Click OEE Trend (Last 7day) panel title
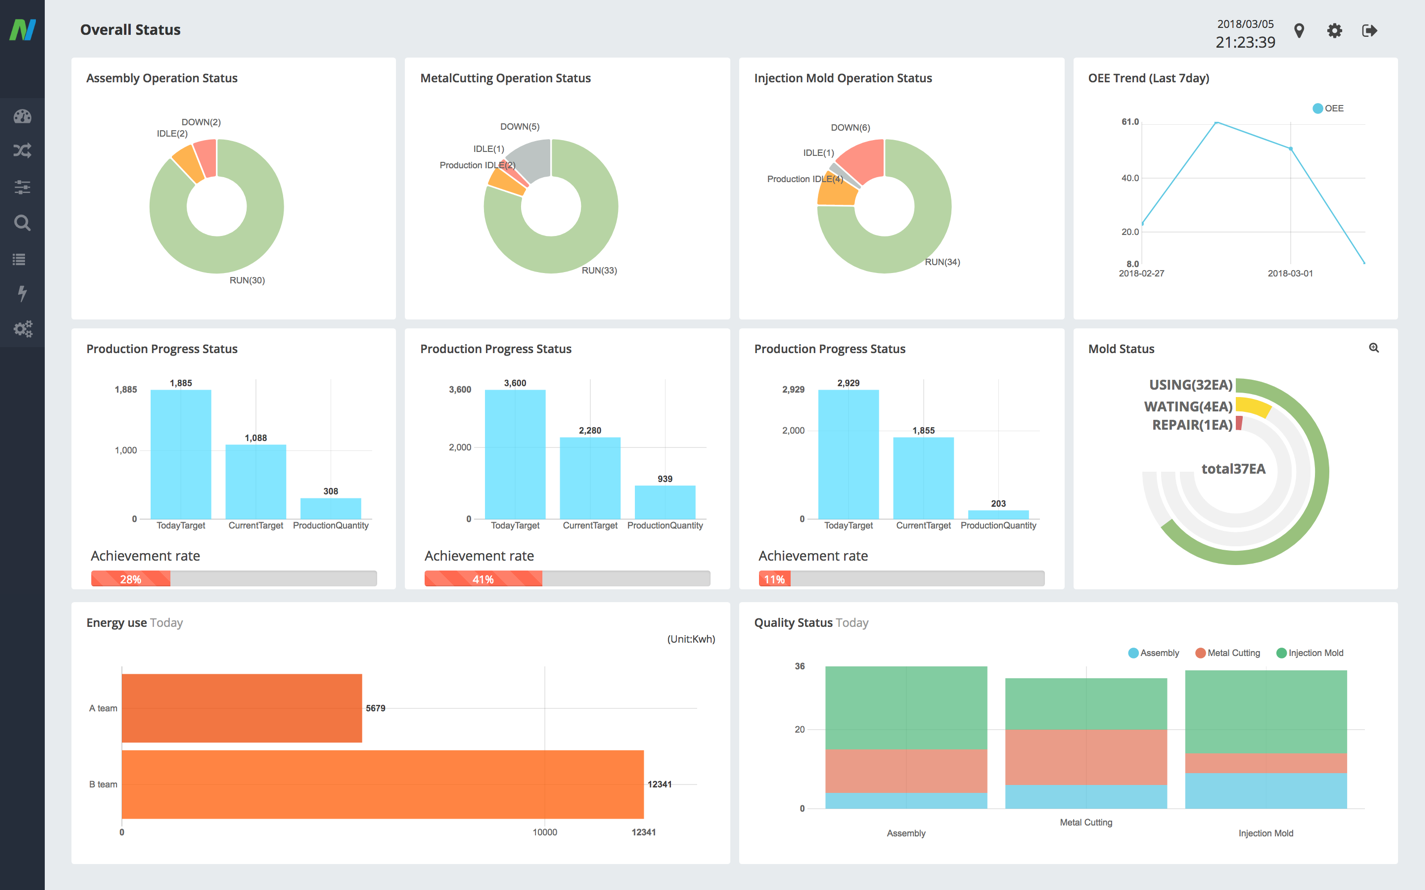 click(1148, 78)
